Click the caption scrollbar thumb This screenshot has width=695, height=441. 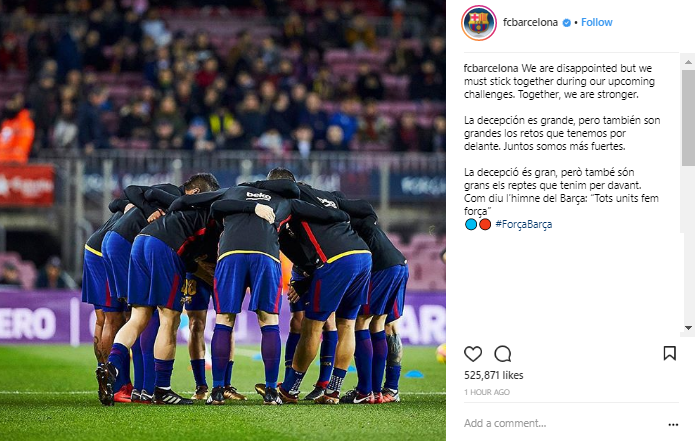pyautogui.click(x=688, y=117)
